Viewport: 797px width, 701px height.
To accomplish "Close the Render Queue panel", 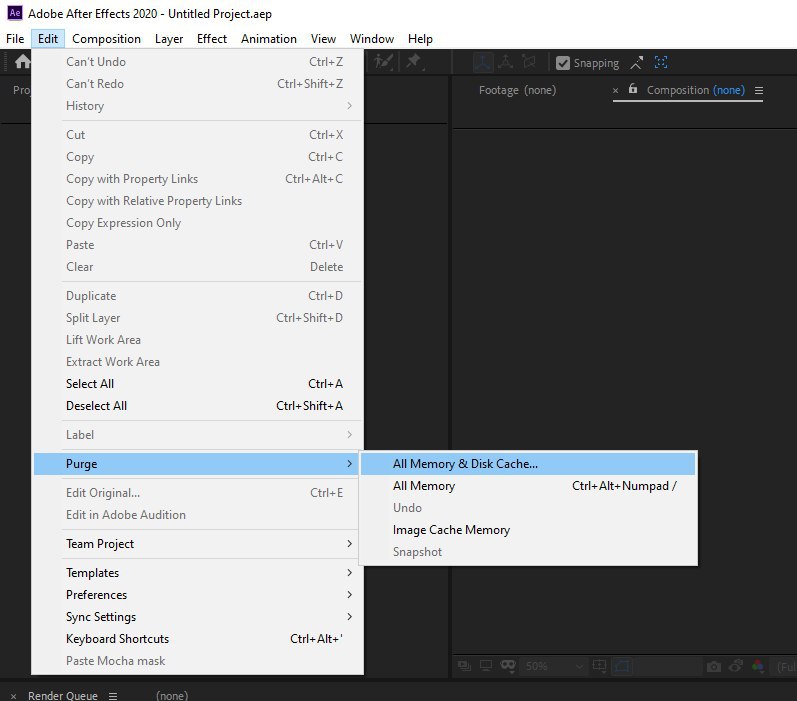I will pos(14,696).
